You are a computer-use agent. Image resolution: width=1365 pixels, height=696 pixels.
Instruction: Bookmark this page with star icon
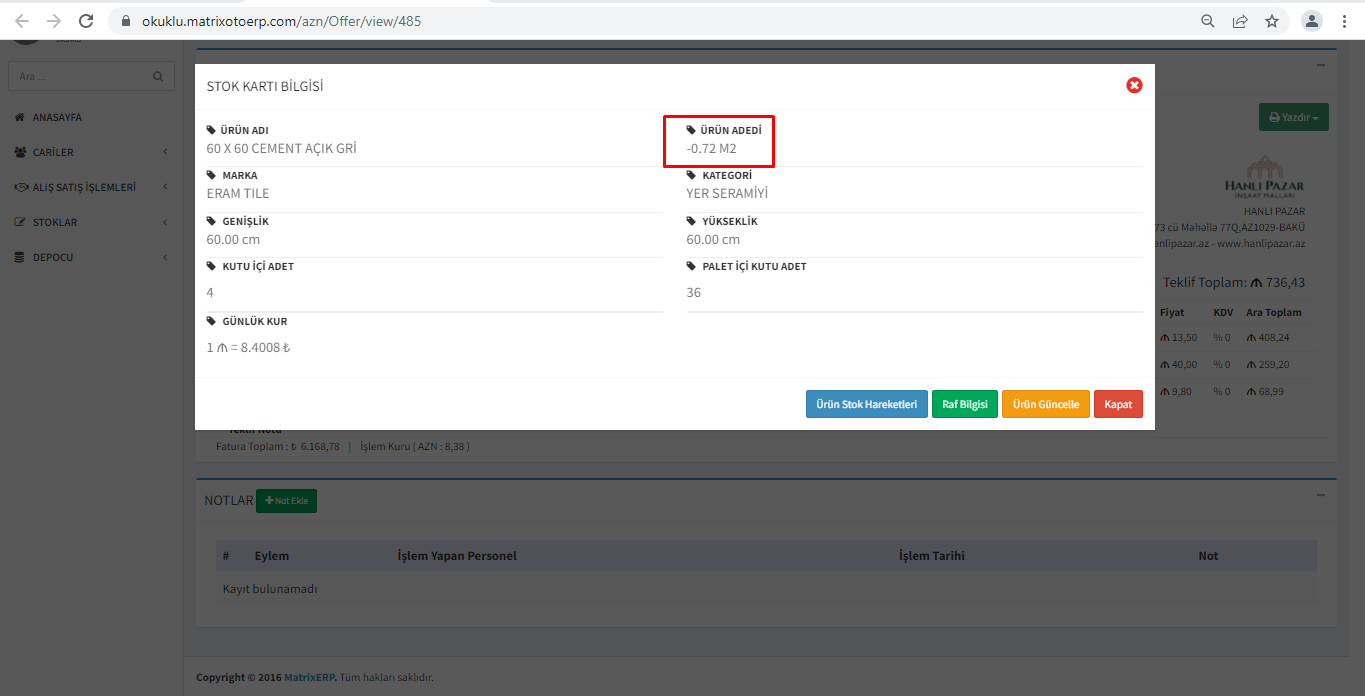click(1272, 21)
